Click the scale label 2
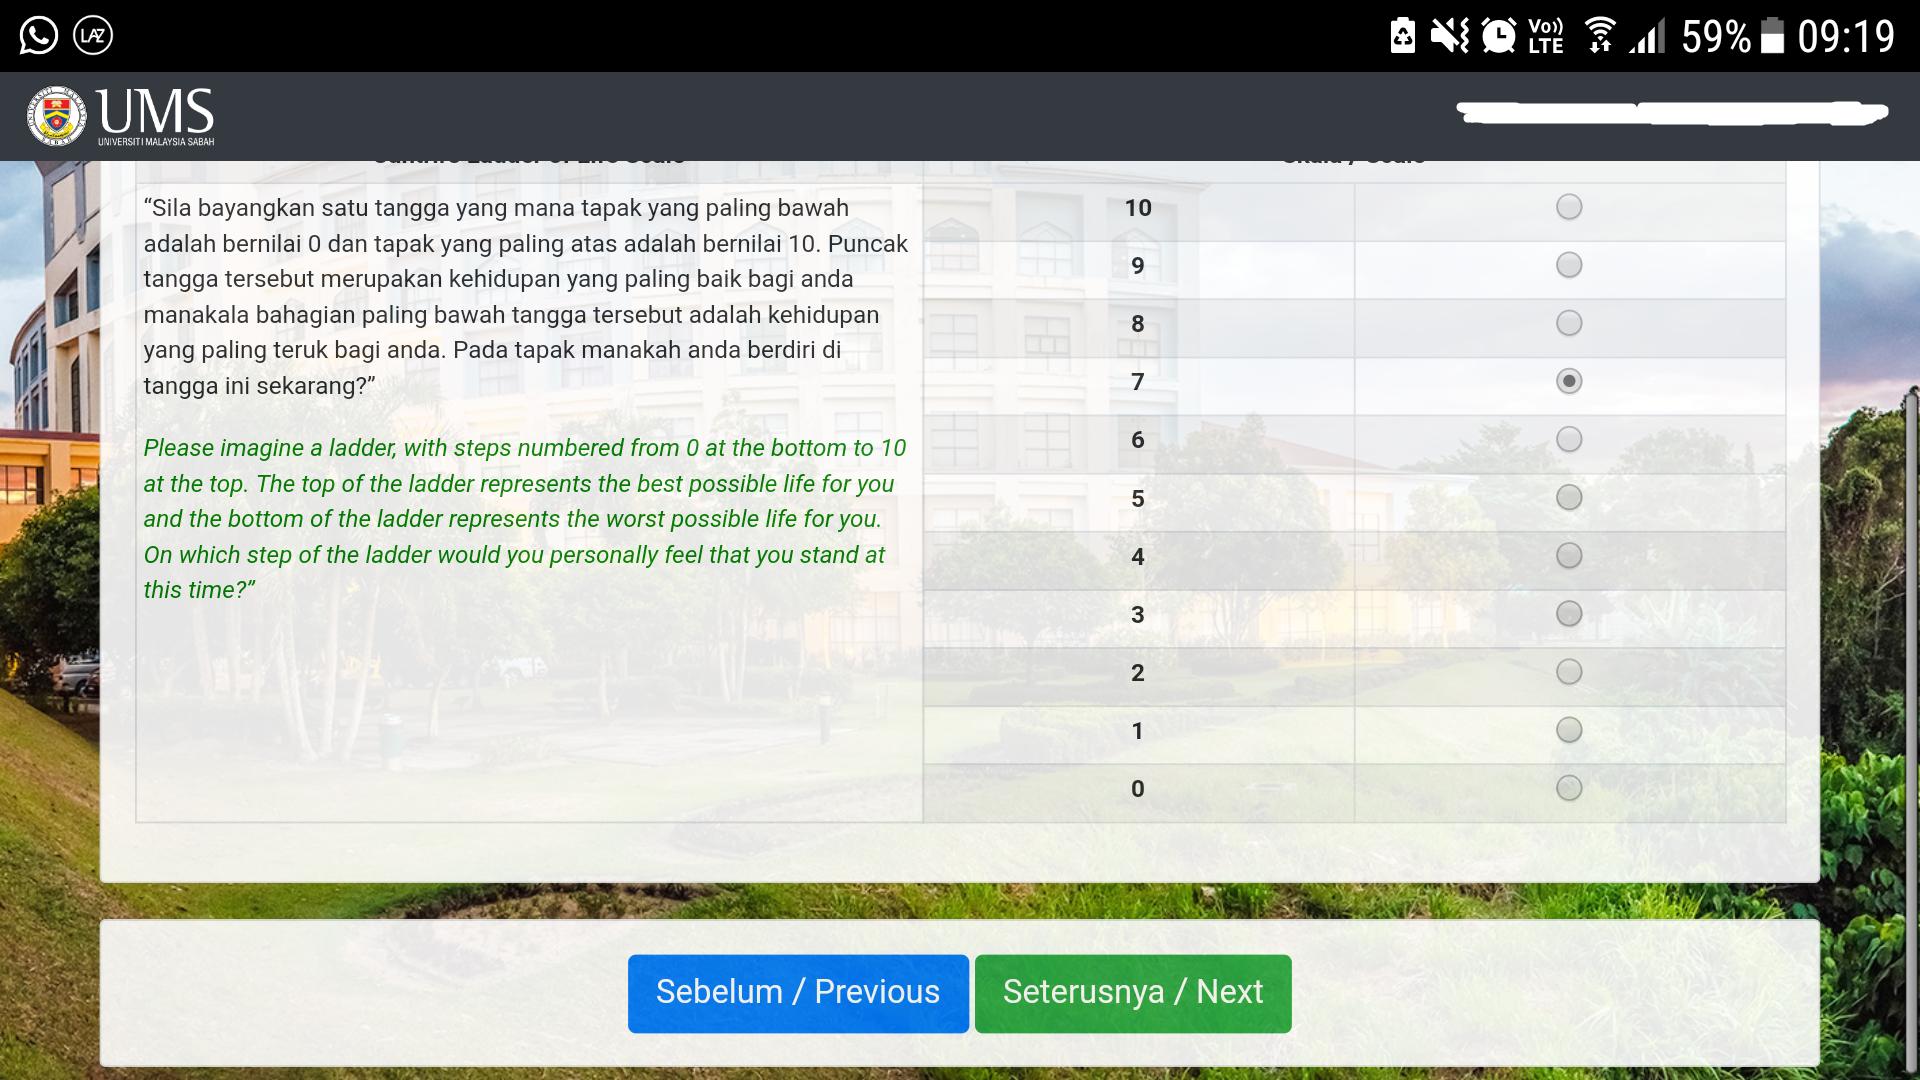This screenshot has width=1920, height=1080. [1138, 673]
